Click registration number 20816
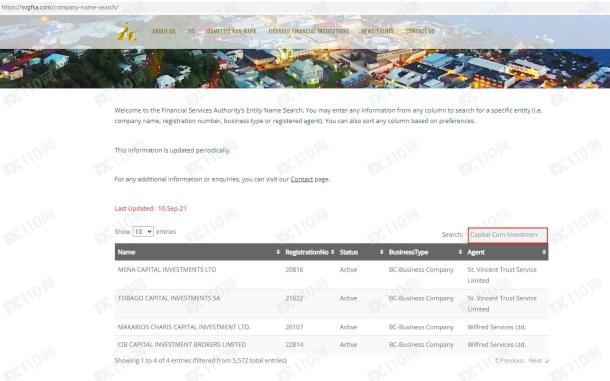Viewport: 610px width, 381px height. pos(294,270)
